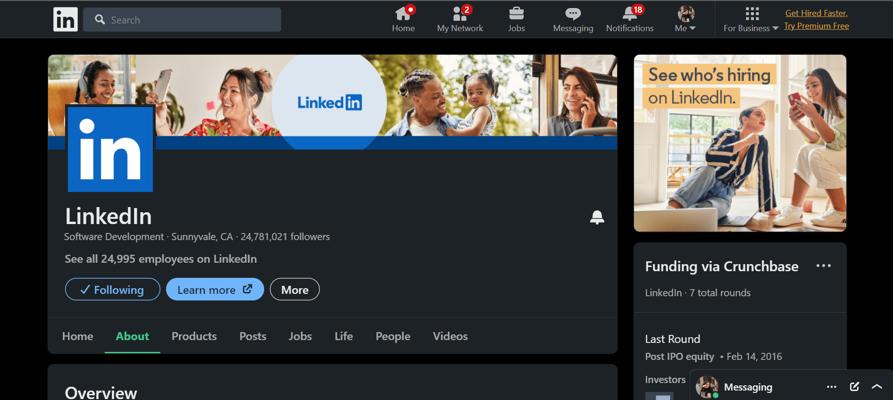Click the Overview heading
893x400 pixels.
(x=101, y=393)
